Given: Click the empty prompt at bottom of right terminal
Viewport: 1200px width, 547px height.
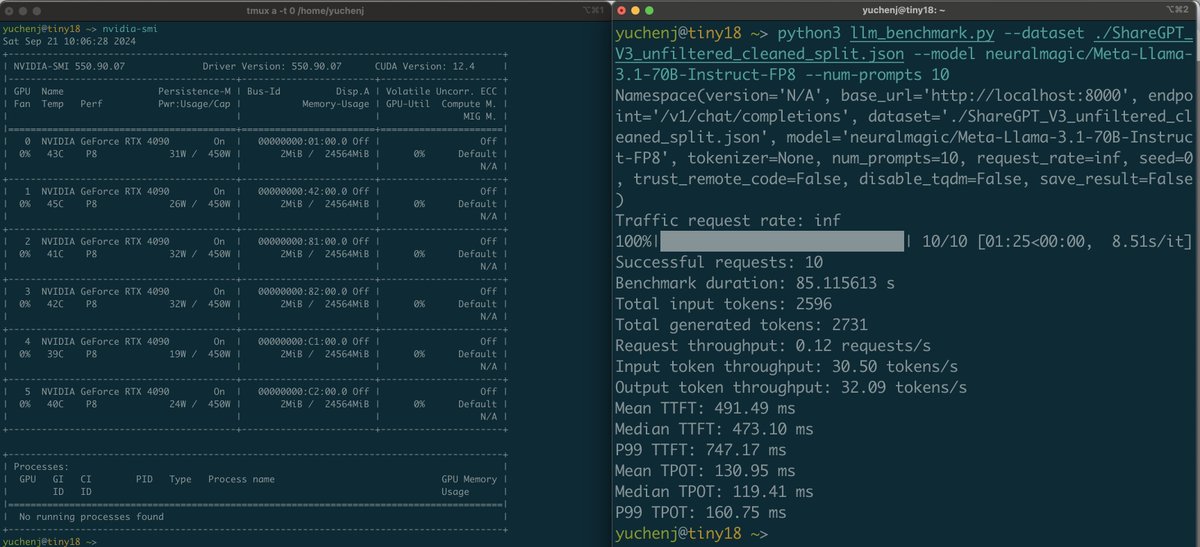Looking at the screenshot, I should tap(691, 534).
